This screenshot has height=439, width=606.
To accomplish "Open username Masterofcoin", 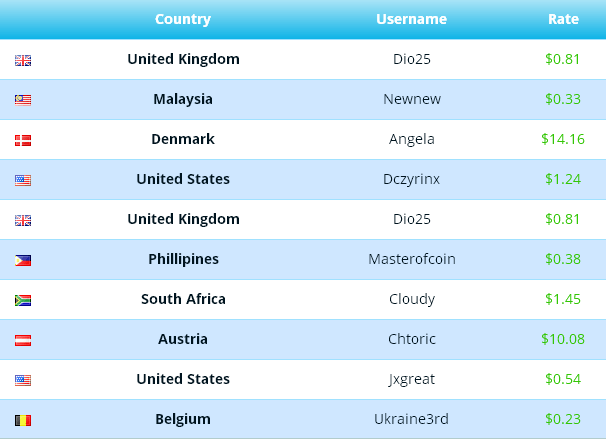I will [x=412, y=259].
